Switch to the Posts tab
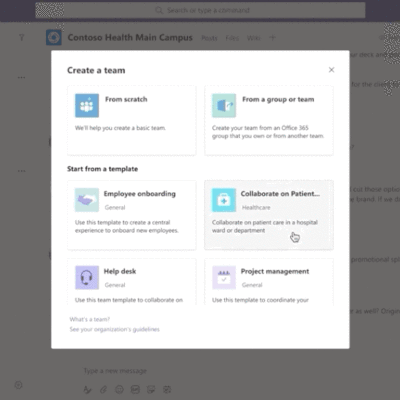This screenshot has height=400, width=400. point(209,38)
